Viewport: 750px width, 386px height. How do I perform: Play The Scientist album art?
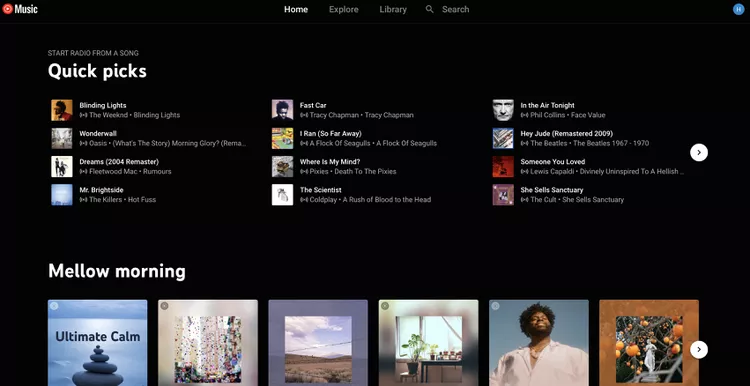[282, 195]
